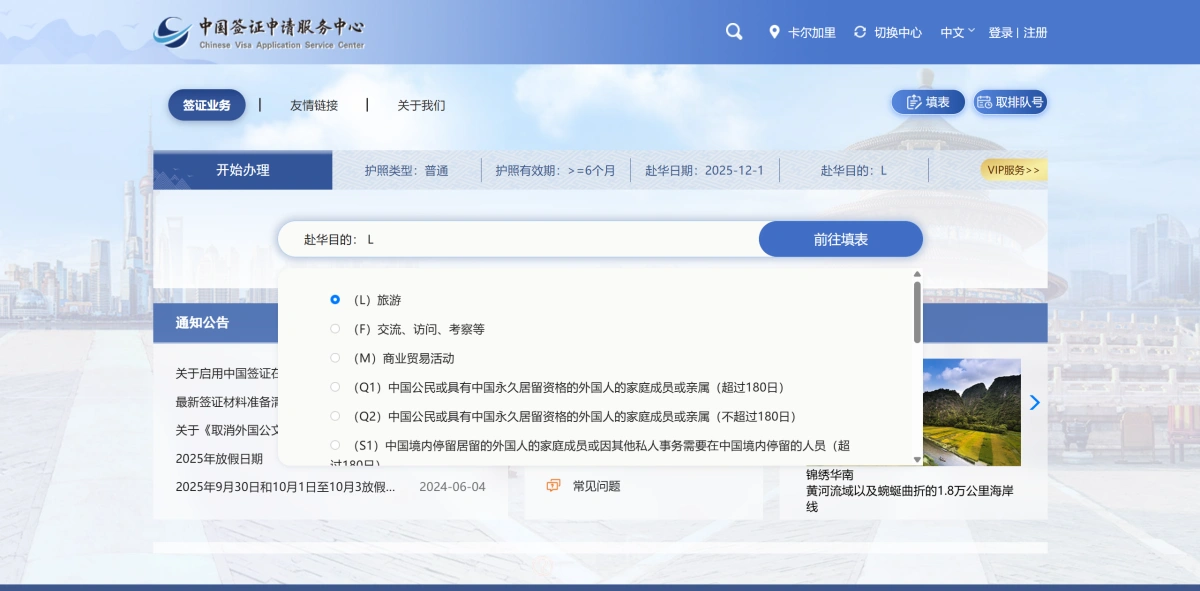Click the location pin icon beside 卡尔加里
1200x591 pixels.
point(774,32)
